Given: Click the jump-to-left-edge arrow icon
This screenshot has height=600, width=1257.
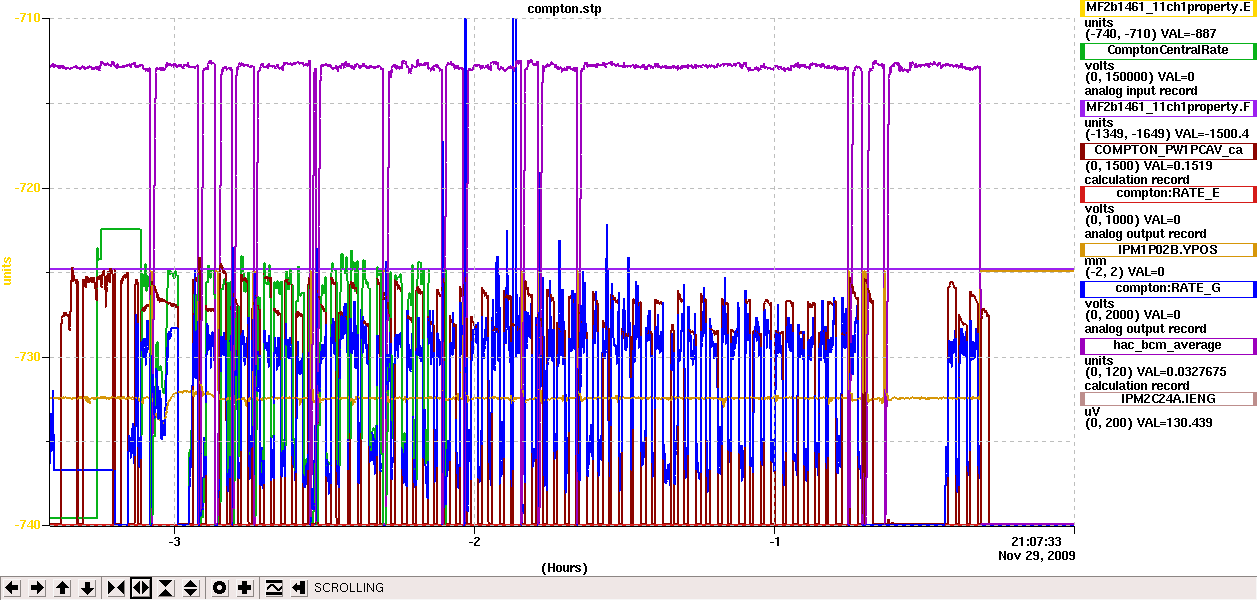Looking at the screenshot, I should (x=298, y=588).
